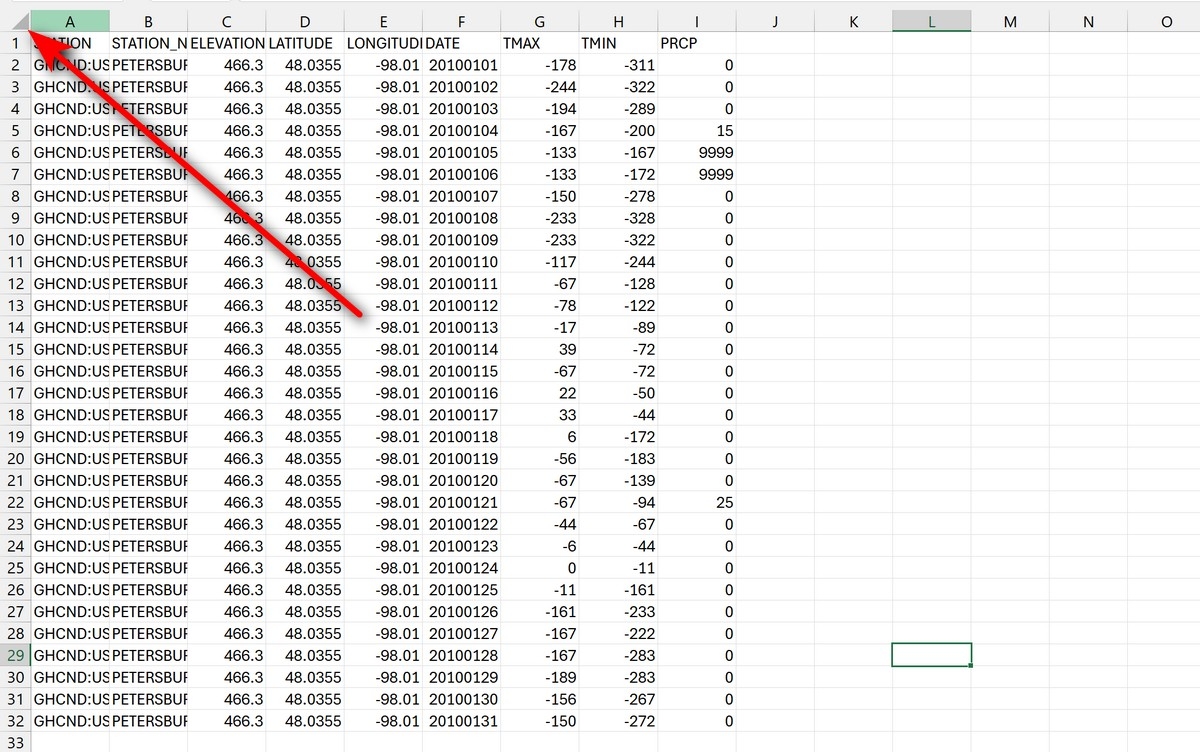Click the PRCP header cell

coord(697,43)
